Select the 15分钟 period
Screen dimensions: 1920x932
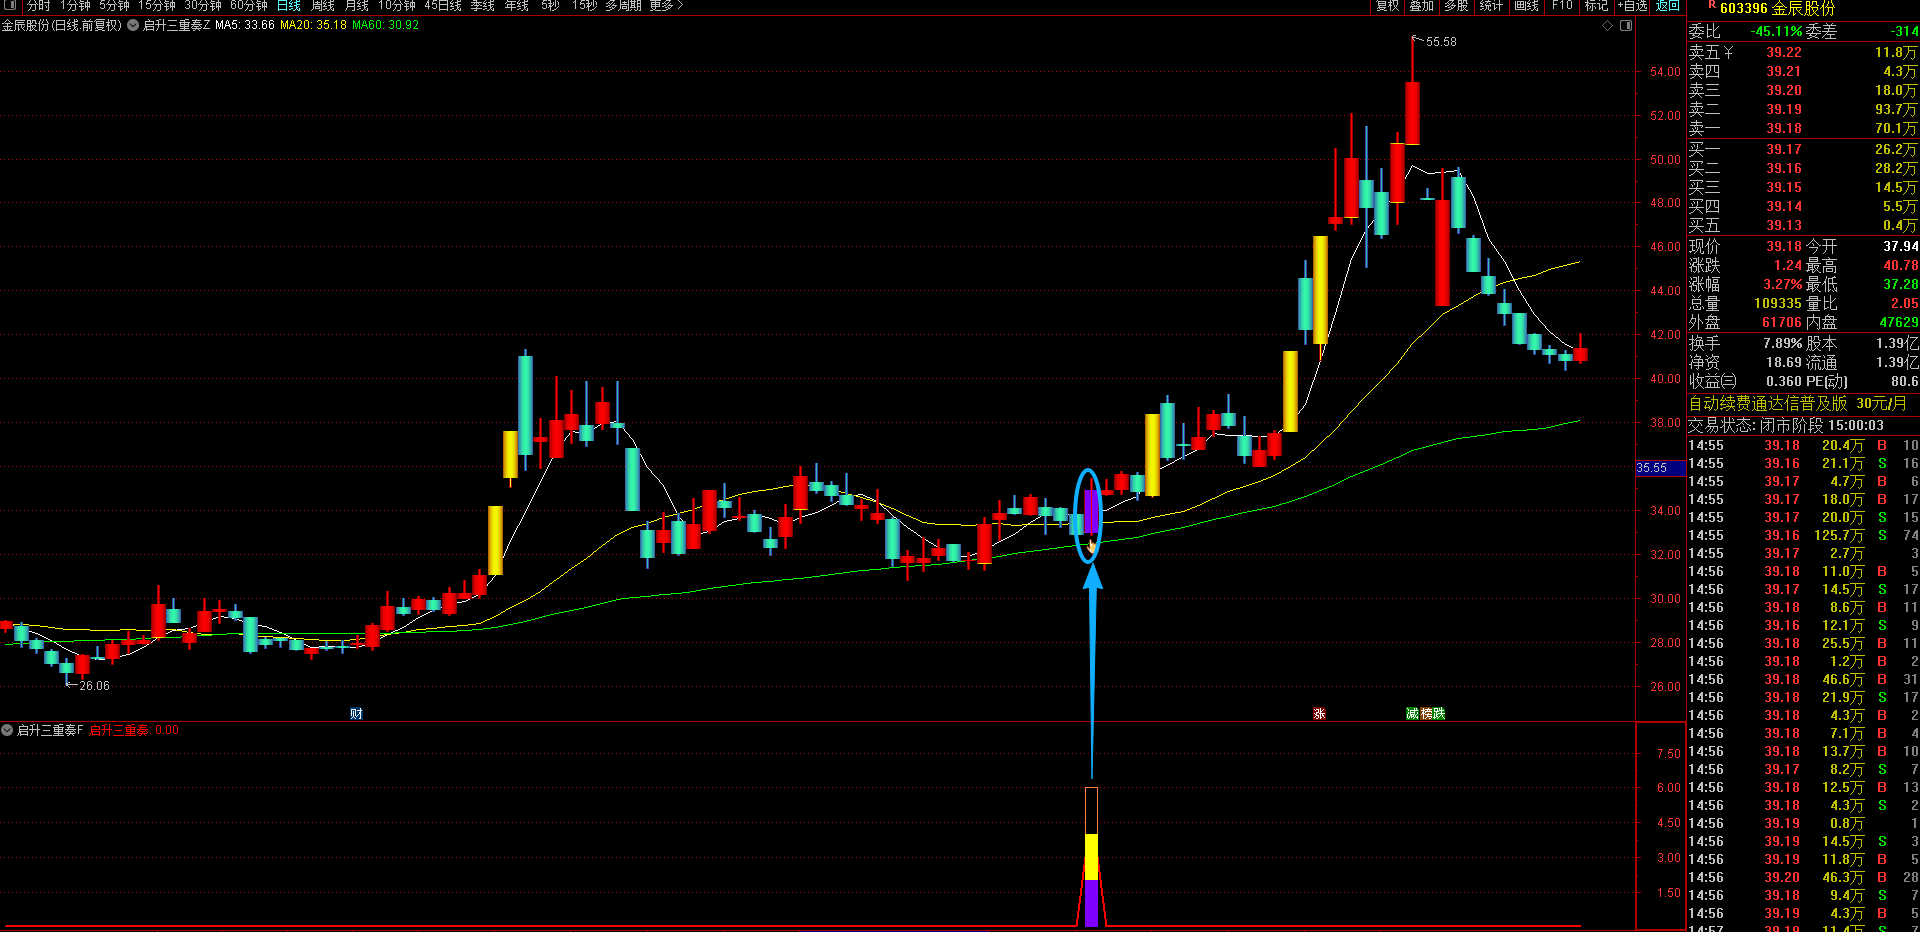(157, 6)
